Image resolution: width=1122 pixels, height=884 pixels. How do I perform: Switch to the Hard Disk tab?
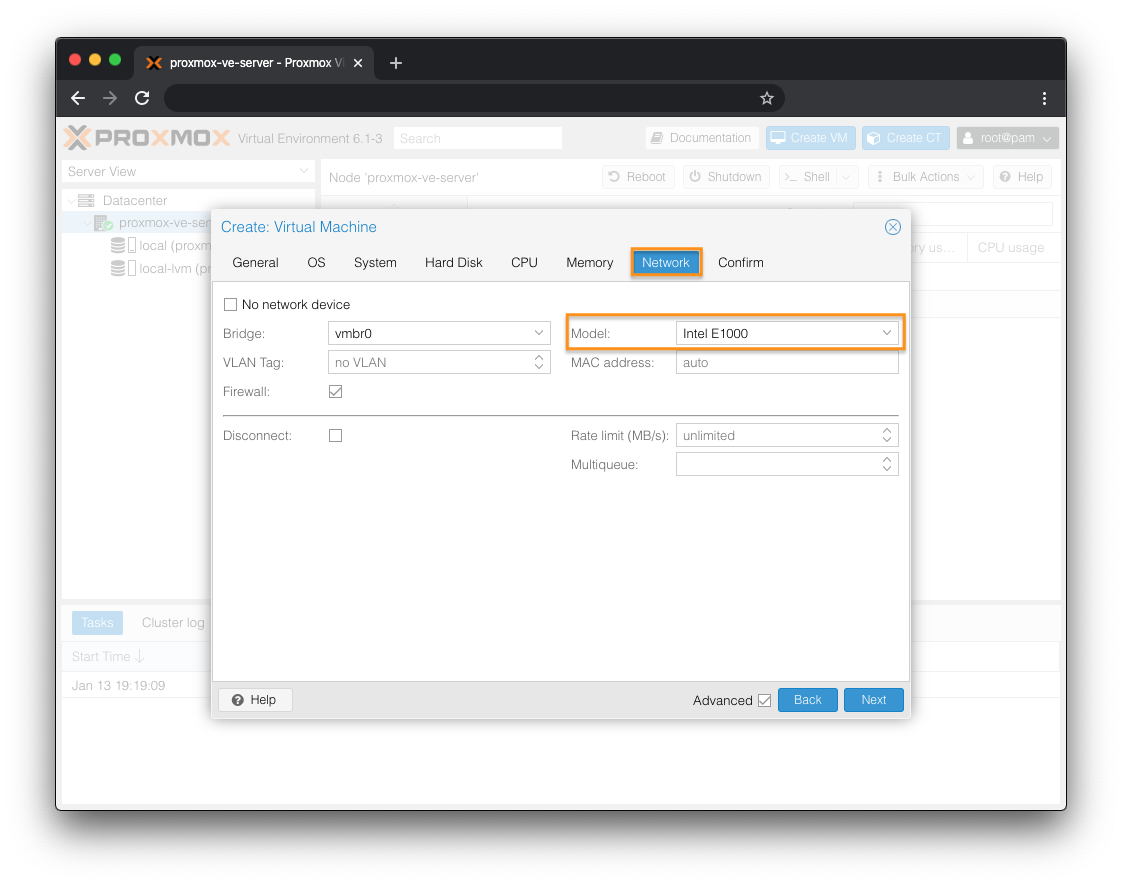454,263
